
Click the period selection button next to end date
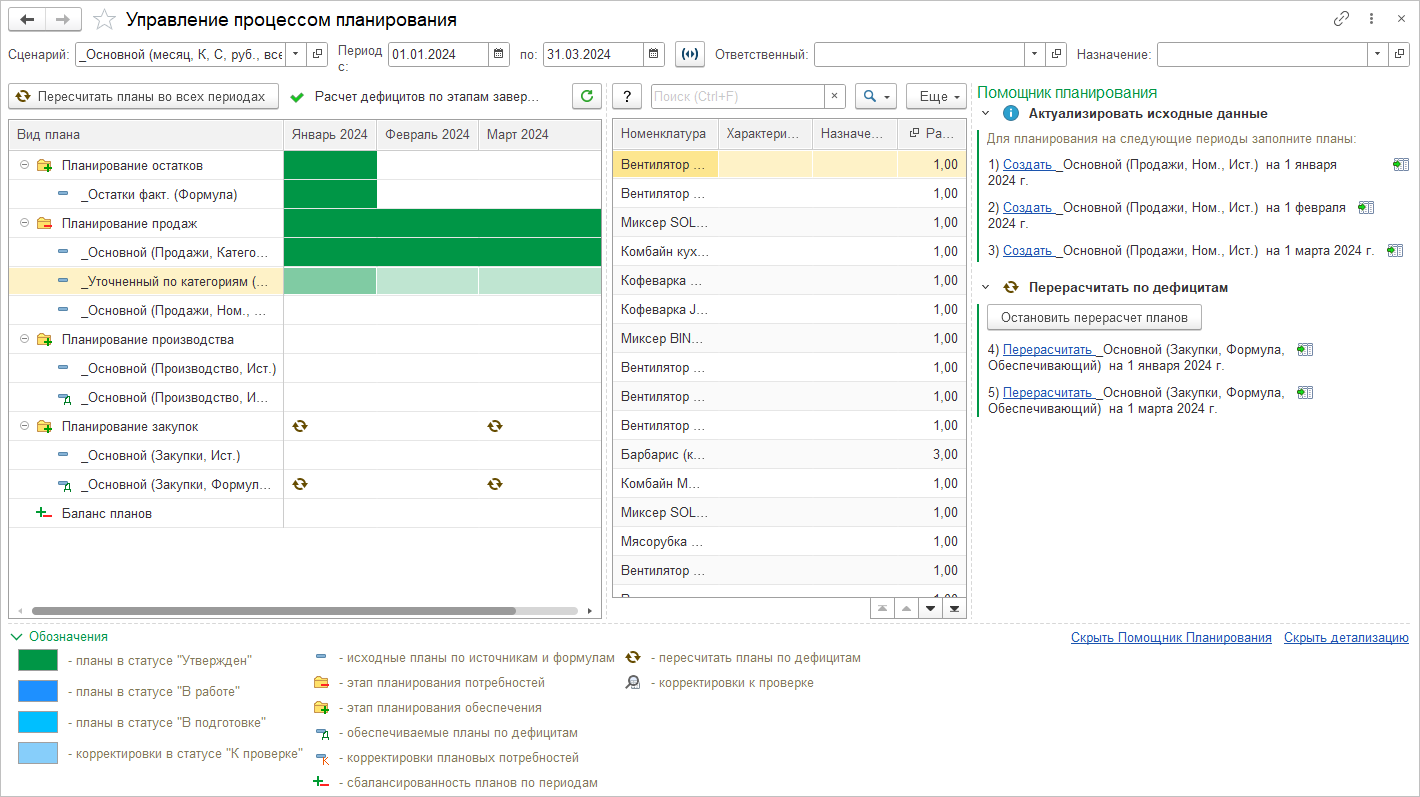[690, 54]
